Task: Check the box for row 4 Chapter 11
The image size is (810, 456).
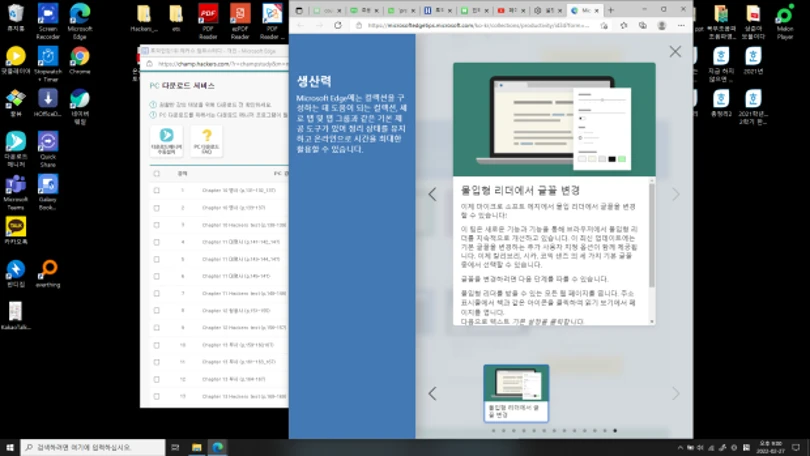Action: pyautogui.click(x=157, y=242)
